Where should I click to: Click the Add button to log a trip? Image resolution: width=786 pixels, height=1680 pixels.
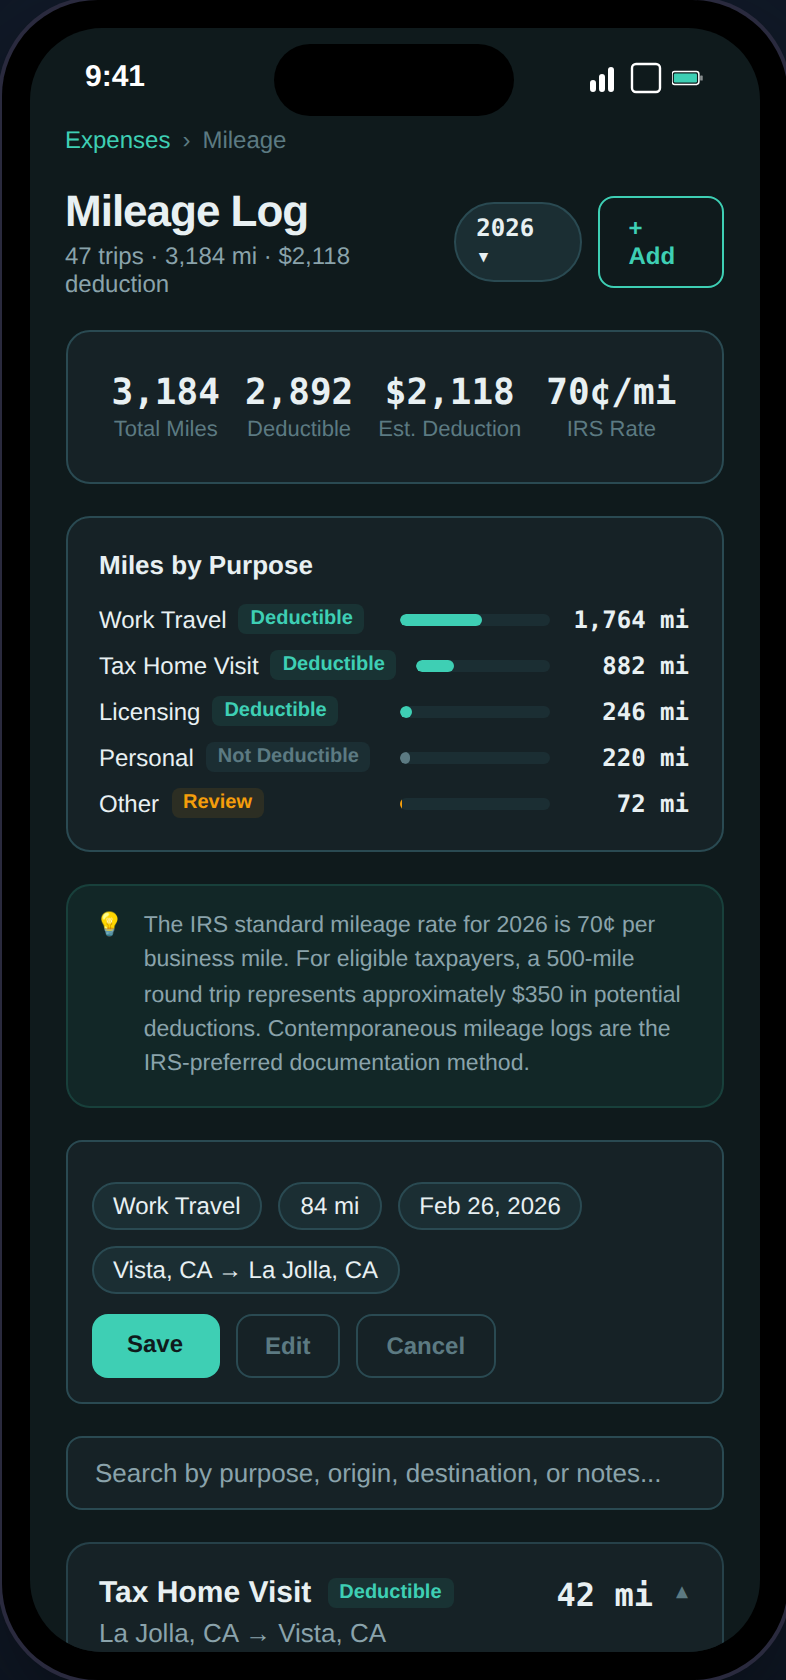click(x=660, y=242)
